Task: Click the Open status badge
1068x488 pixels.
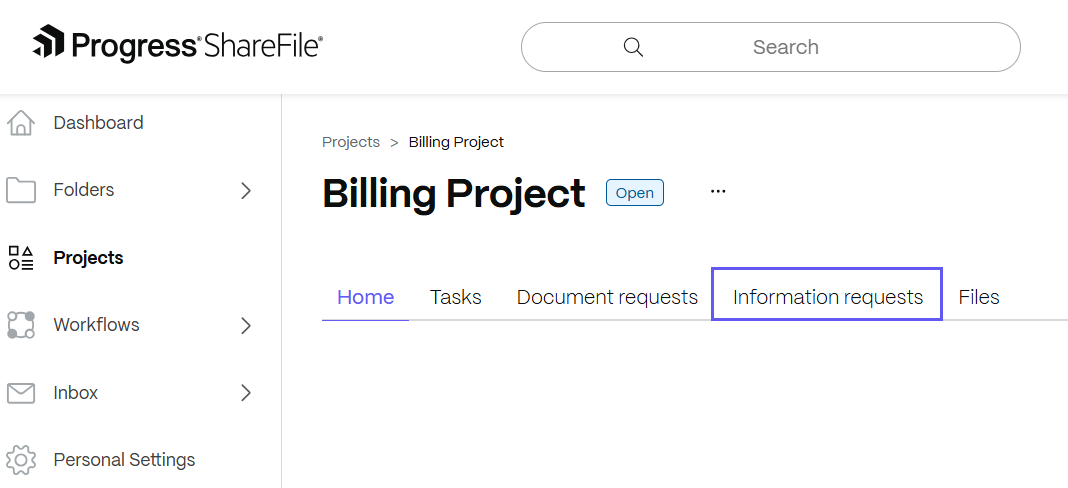Action: (x=635, y=193)
